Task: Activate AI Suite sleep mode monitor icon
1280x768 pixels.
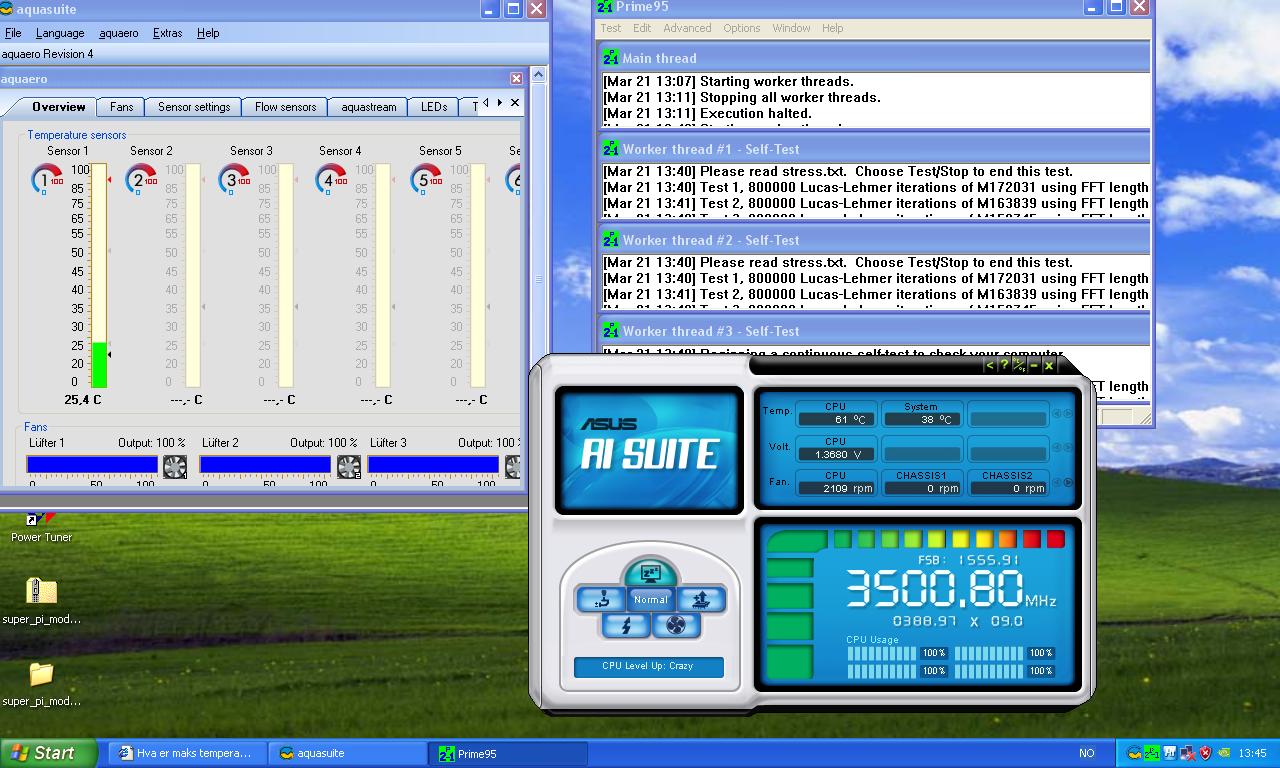Action: coord(650,573)
